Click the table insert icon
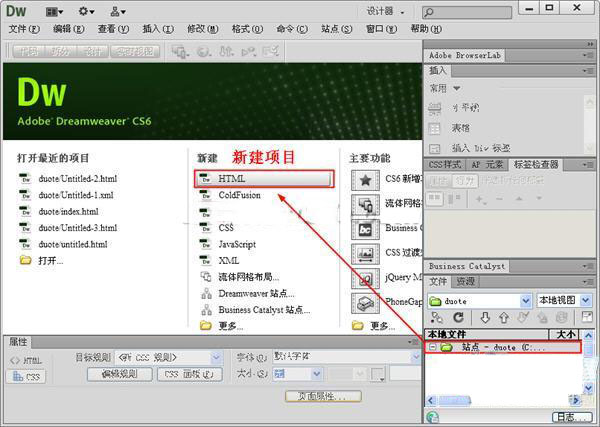The image size is (600, 427). pyautogui.click(x=435, y=128)
